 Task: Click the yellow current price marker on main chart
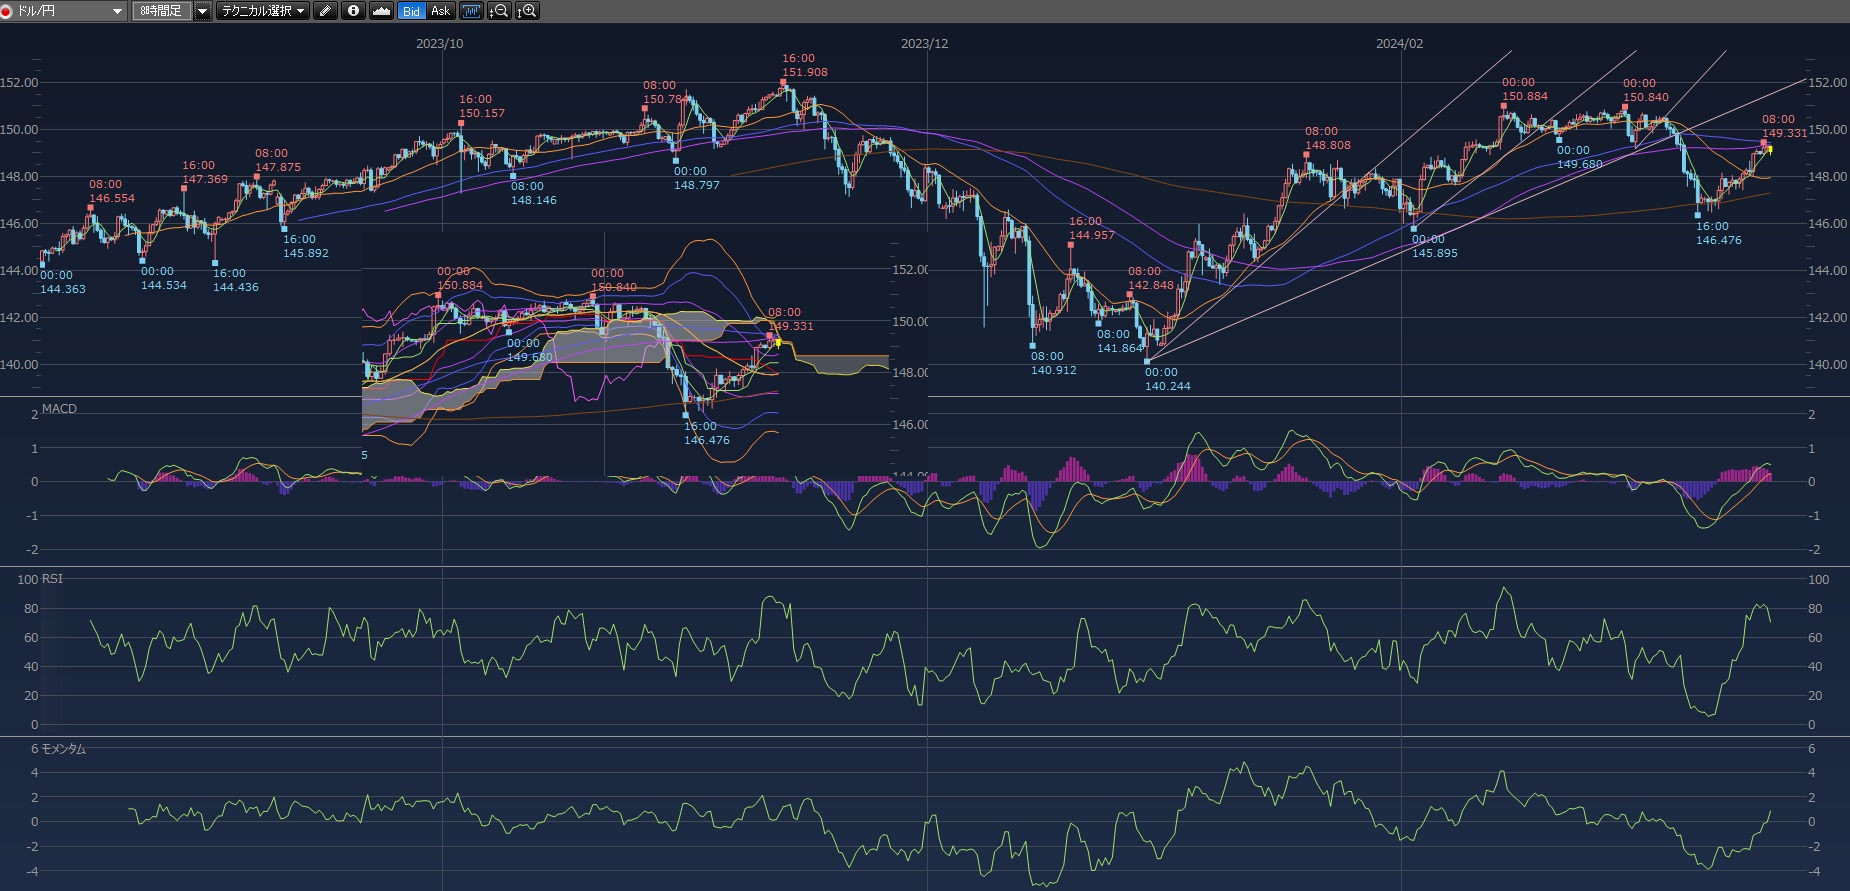1770,150
